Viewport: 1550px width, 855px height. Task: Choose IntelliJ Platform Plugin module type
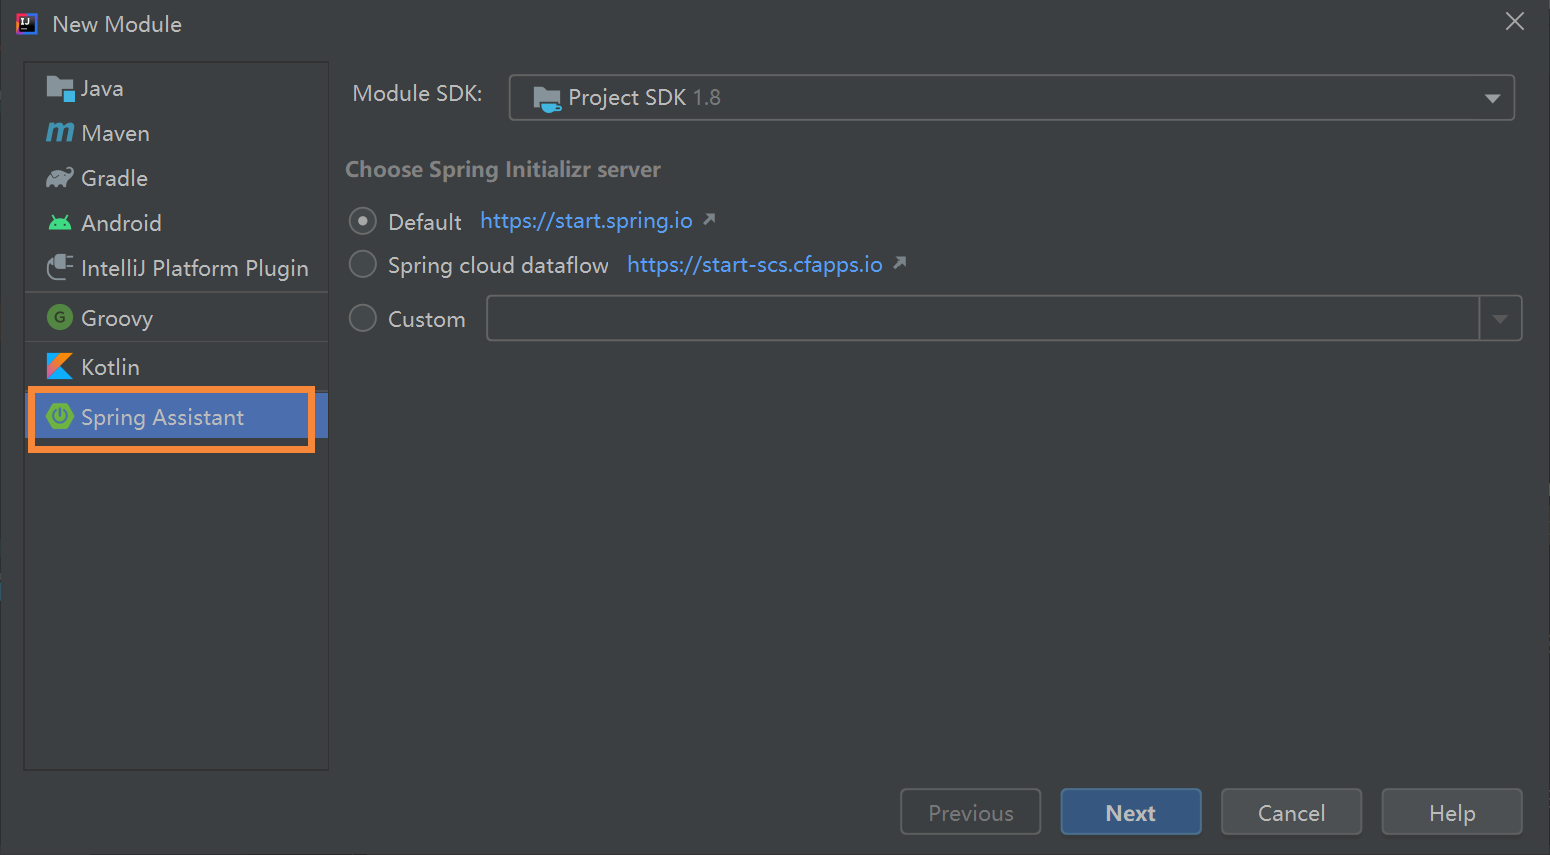coord(176,268)
